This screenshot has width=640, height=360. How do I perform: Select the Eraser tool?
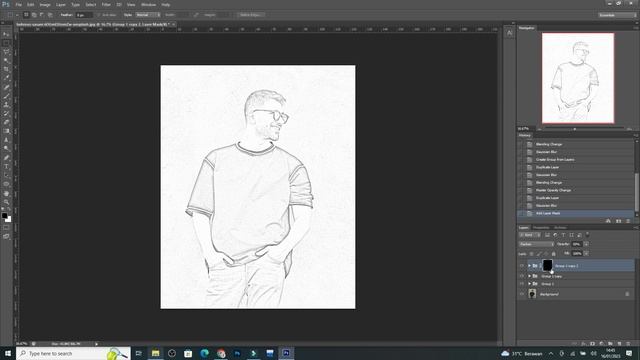point(6,122)
